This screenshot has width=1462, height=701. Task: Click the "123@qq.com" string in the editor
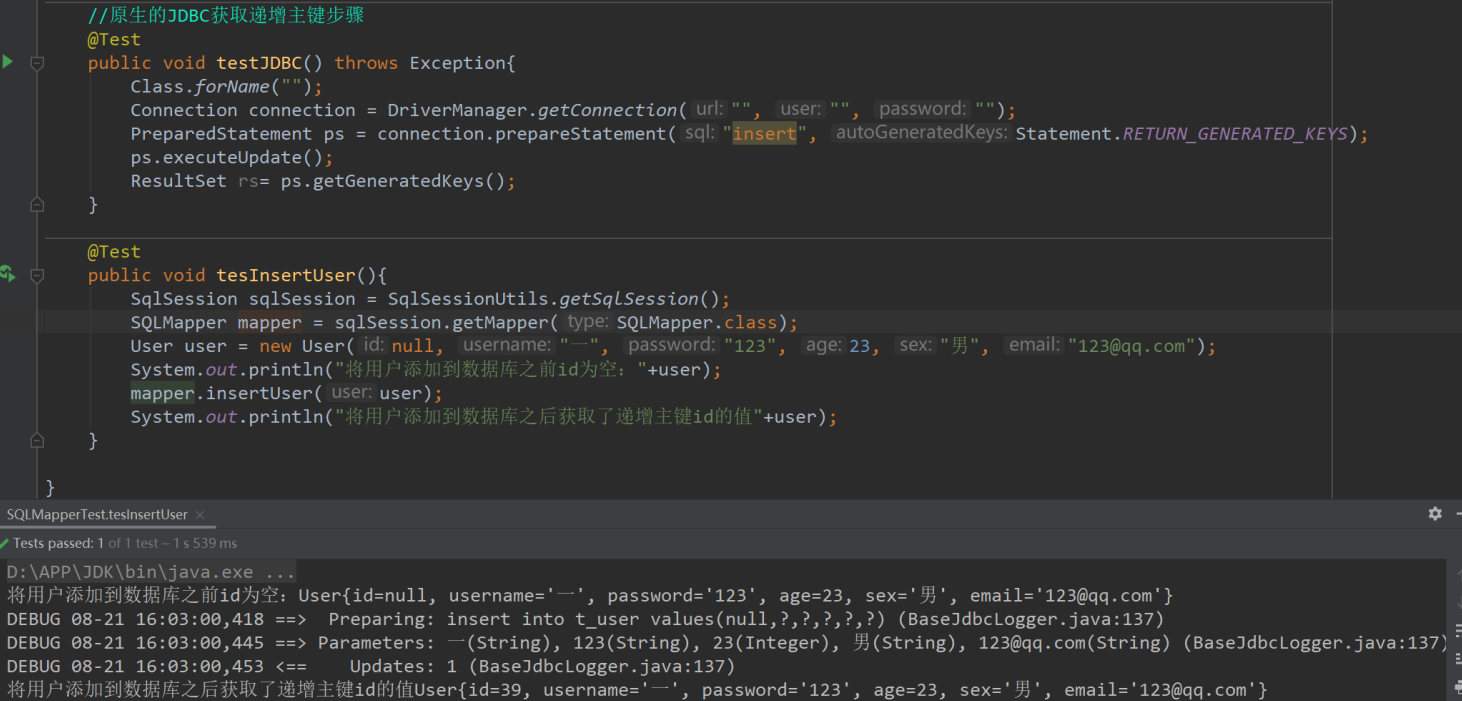(1132, 346)
